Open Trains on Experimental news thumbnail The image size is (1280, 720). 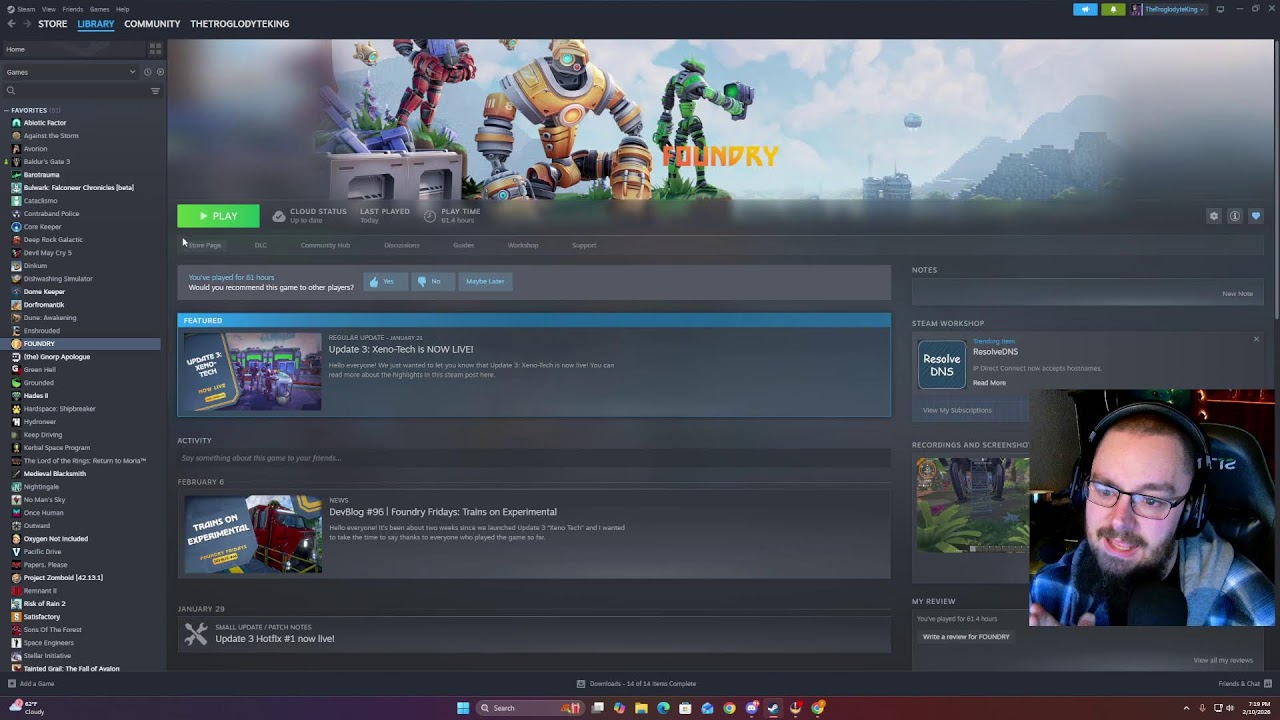(253, 534)
